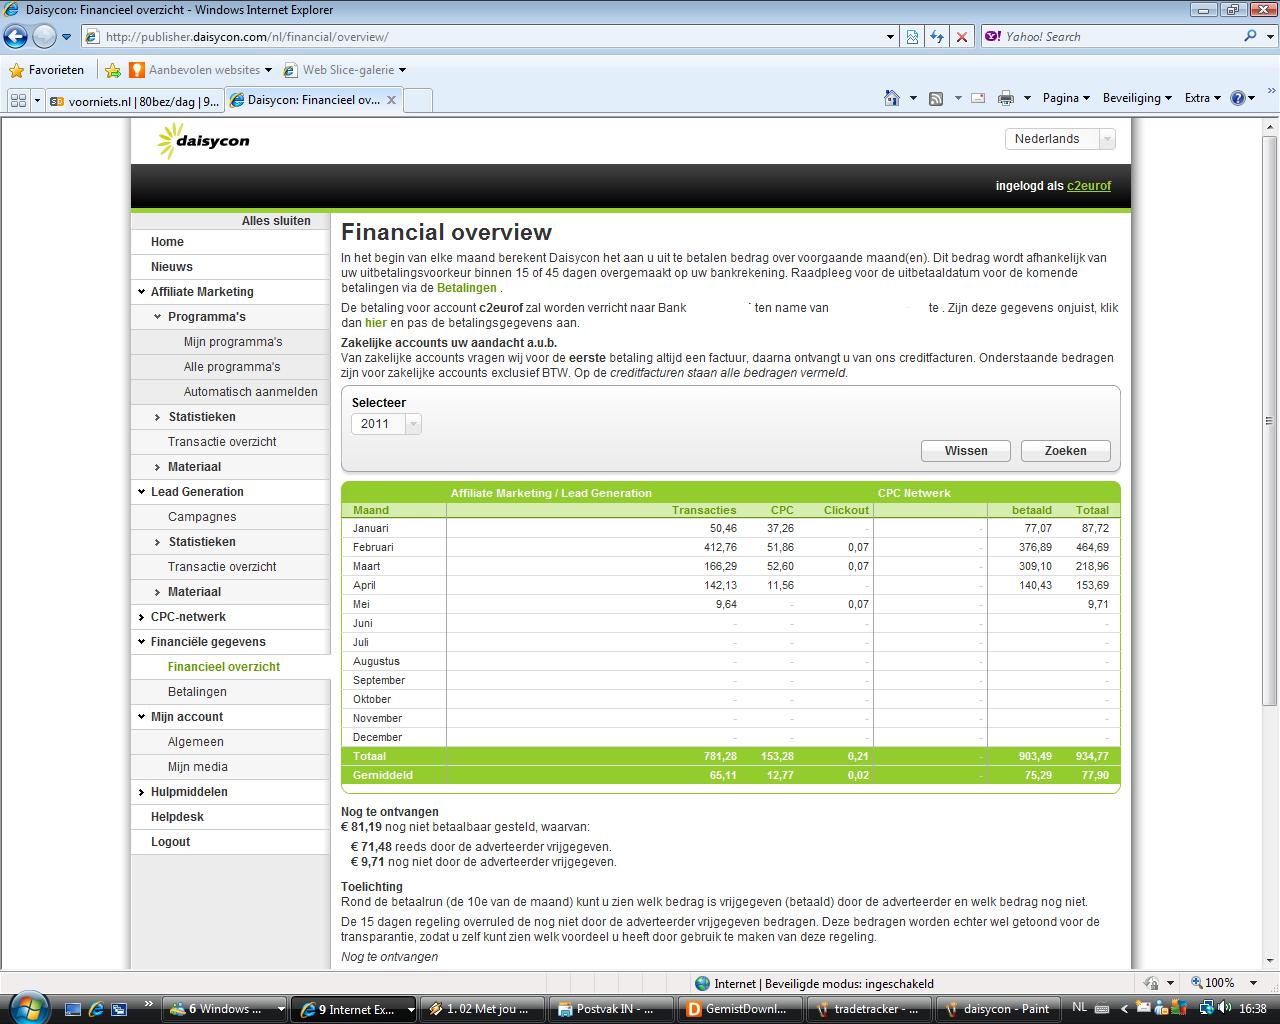Switch to the voorniets.nl browser tab
The image size is (1280, 1024).
(x=134, y=100)
